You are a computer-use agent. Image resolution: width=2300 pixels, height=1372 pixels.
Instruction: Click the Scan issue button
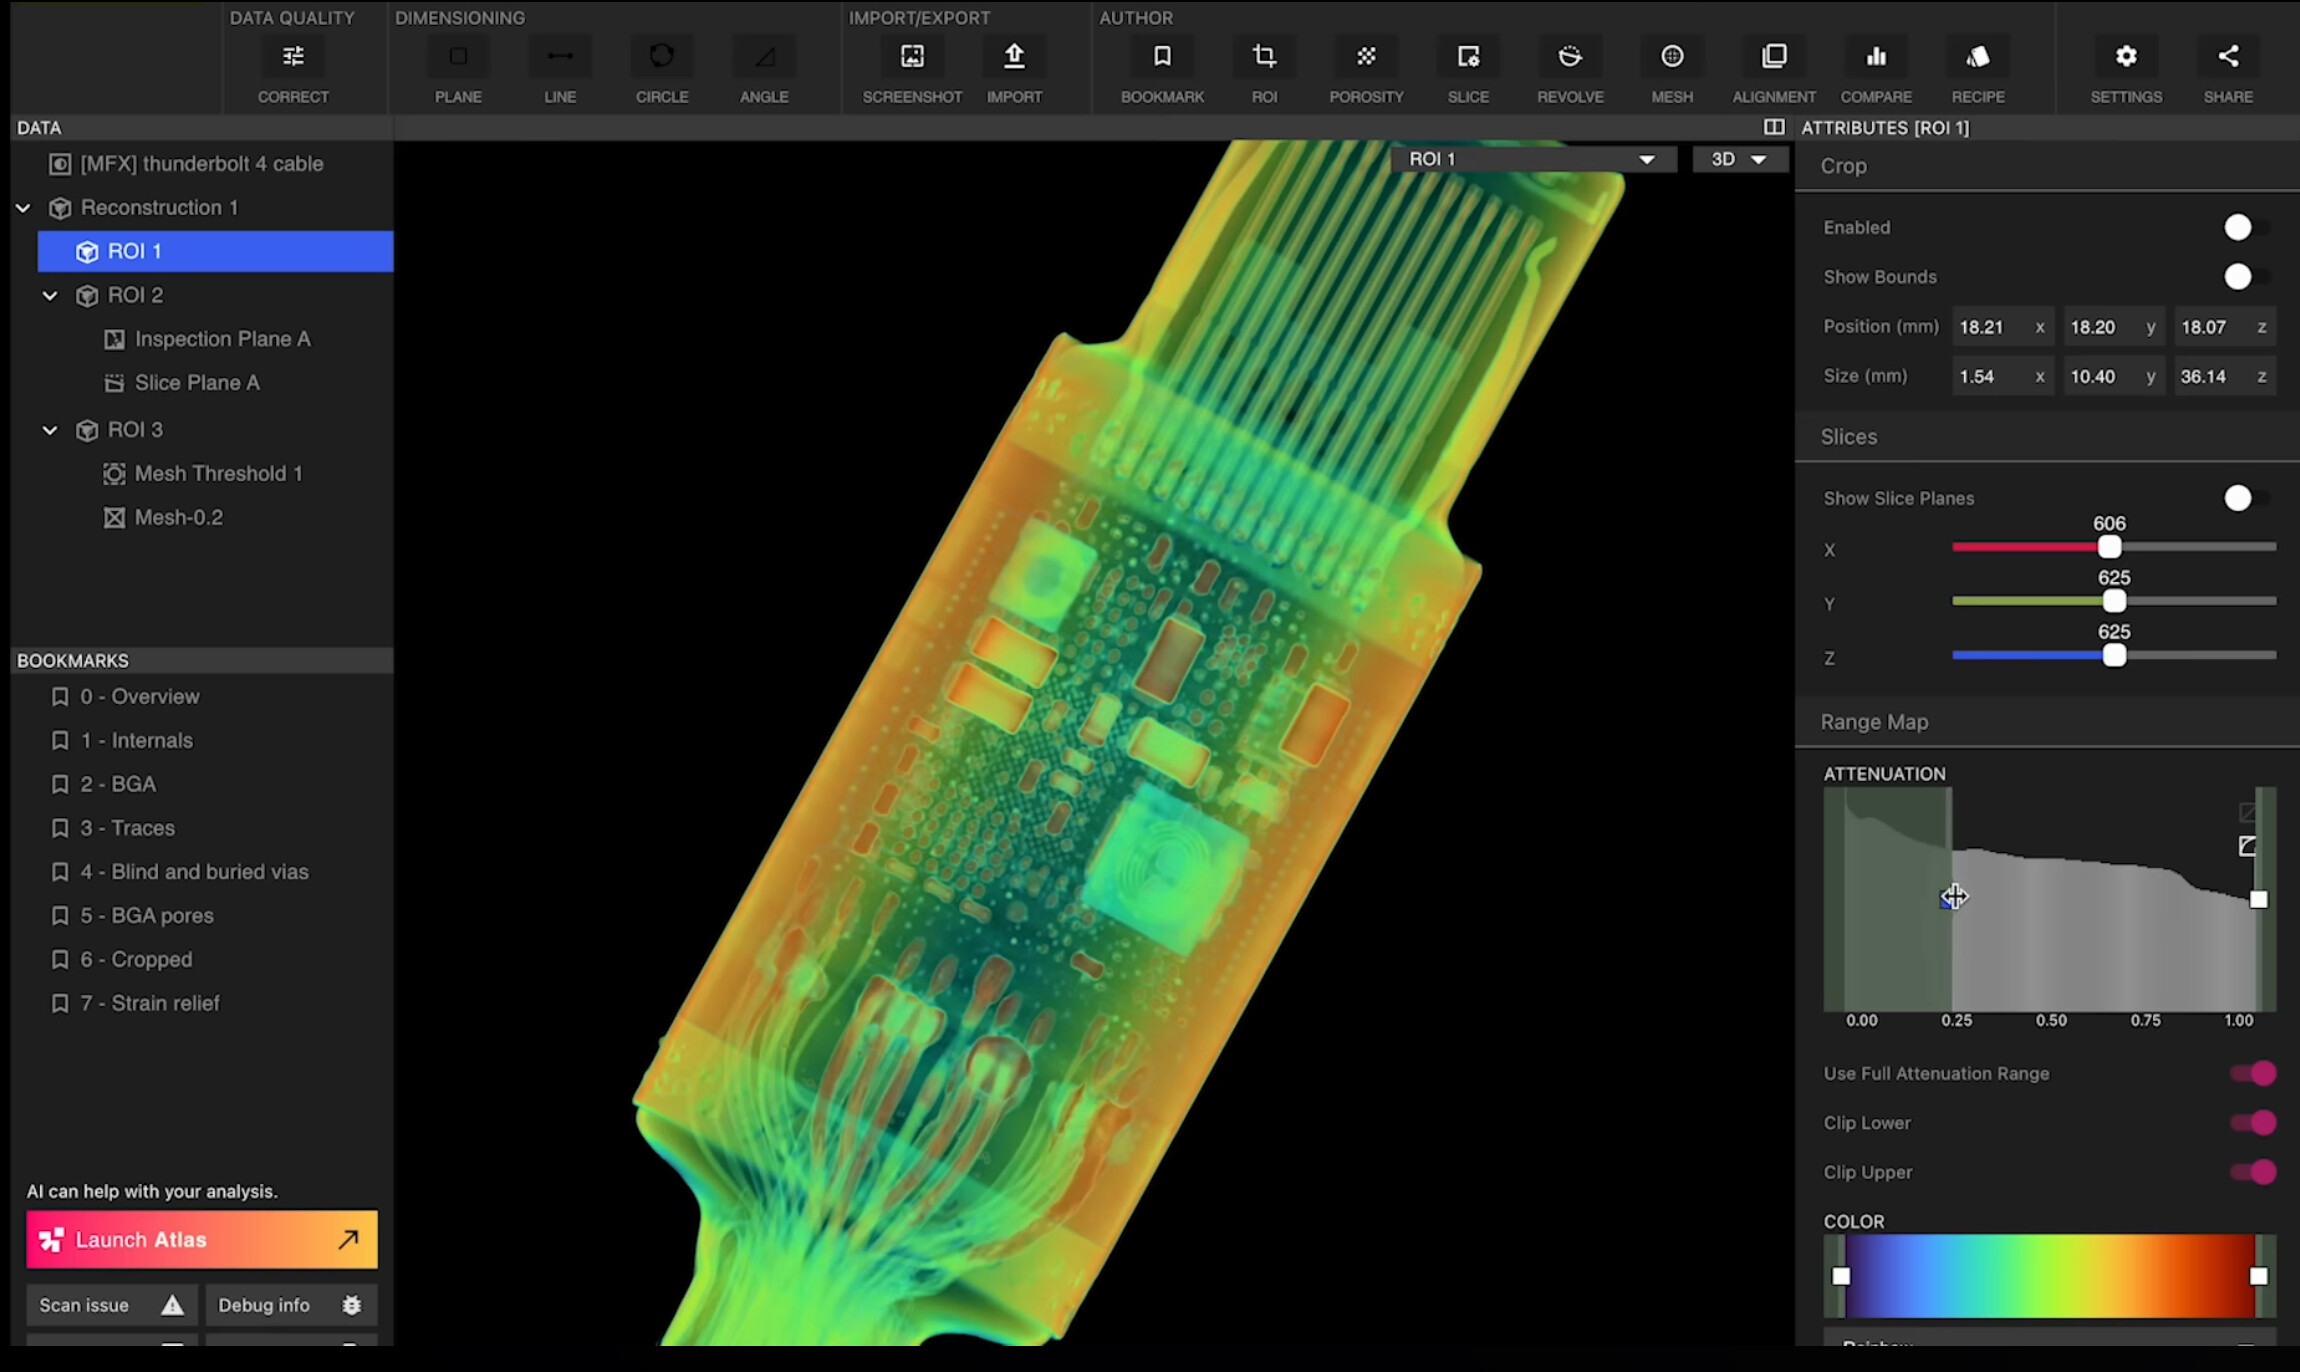coord(111,1305)
